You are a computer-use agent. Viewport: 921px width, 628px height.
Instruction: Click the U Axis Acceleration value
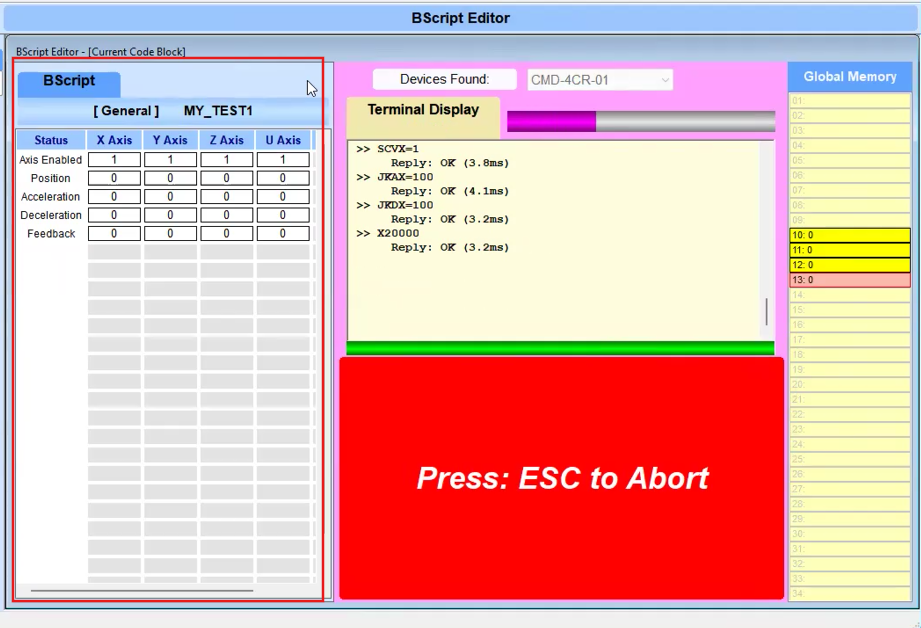pos(283,196)
